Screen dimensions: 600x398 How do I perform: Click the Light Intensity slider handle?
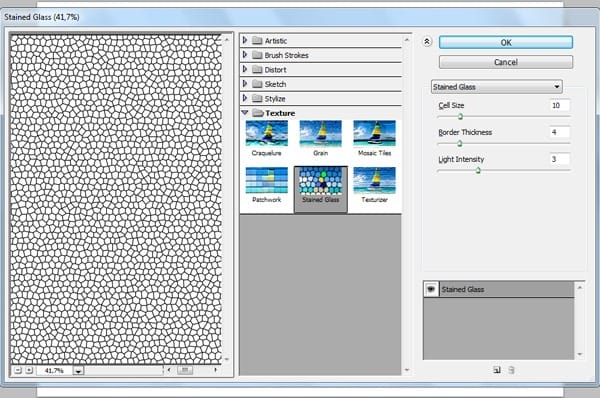(x=478, y=170)
